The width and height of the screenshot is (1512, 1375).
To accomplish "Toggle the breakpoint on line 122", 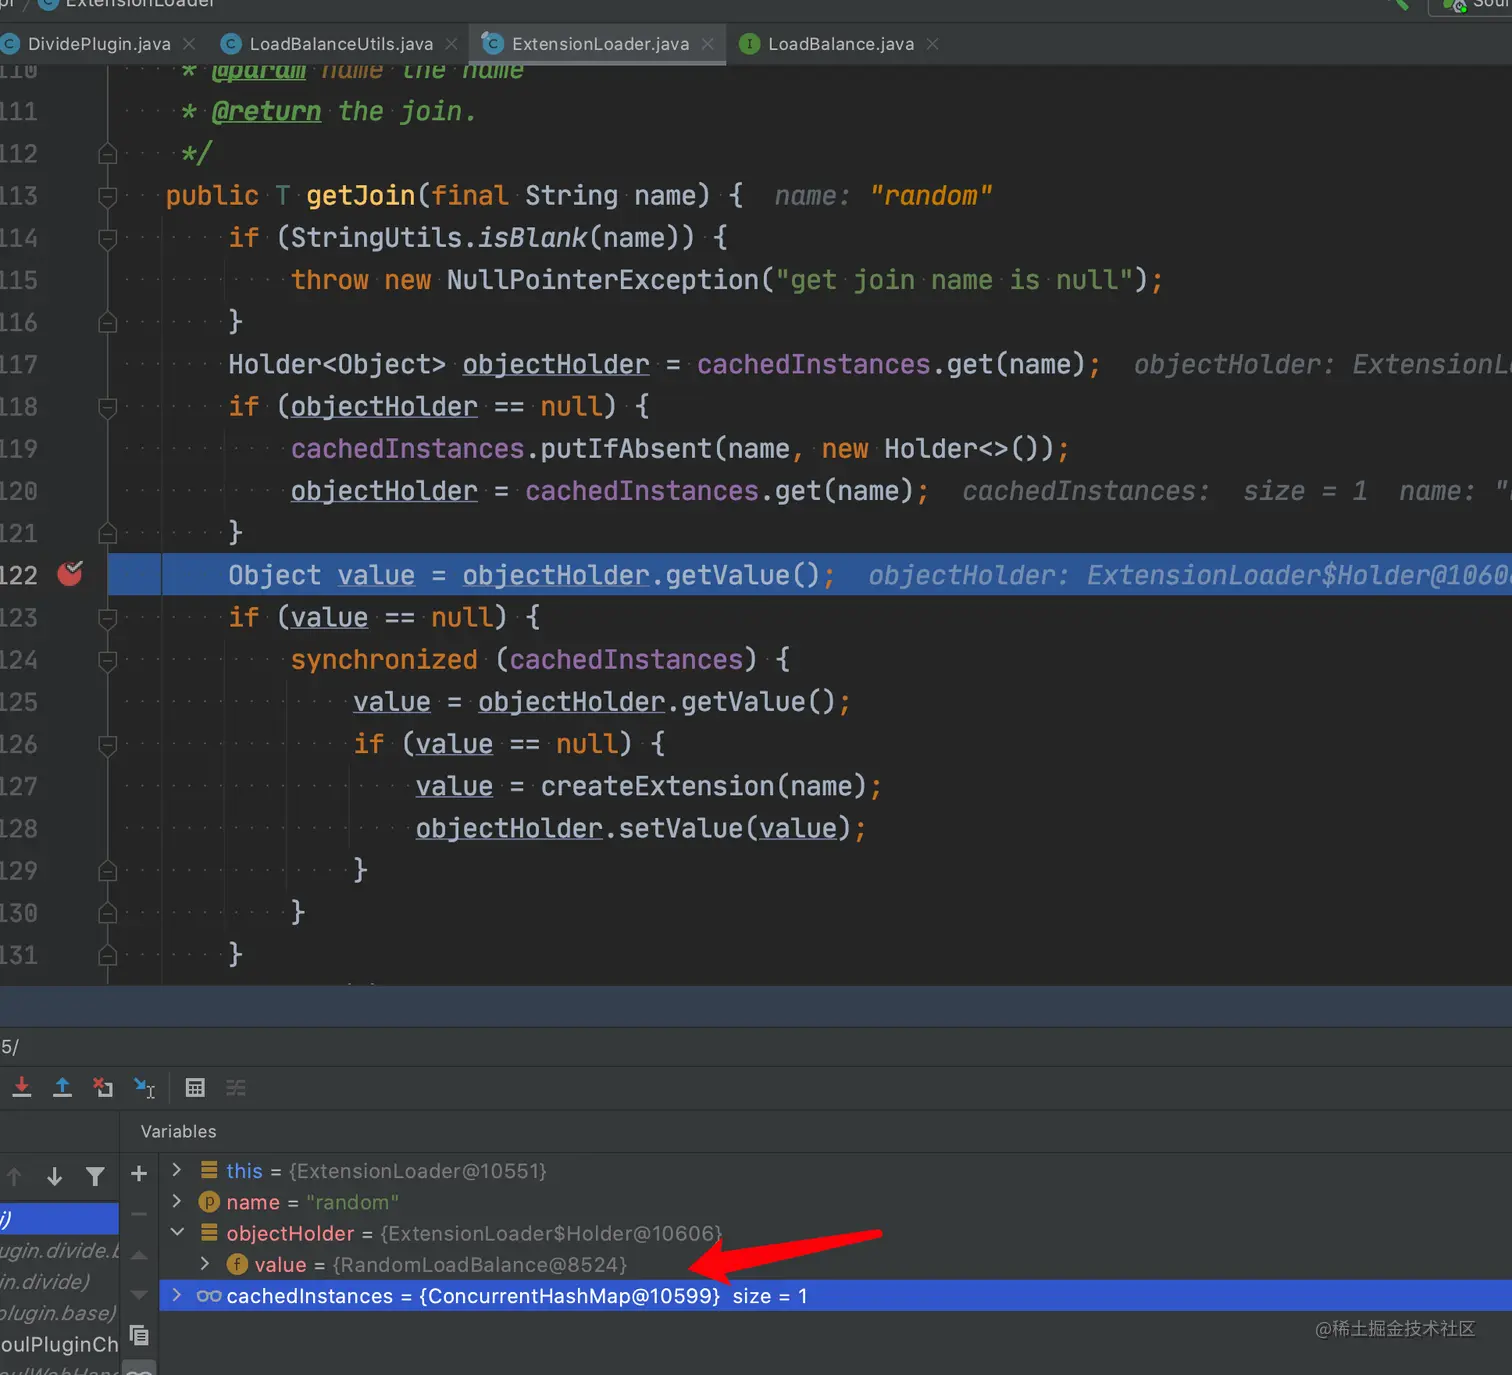I will (x=70, y=573).
